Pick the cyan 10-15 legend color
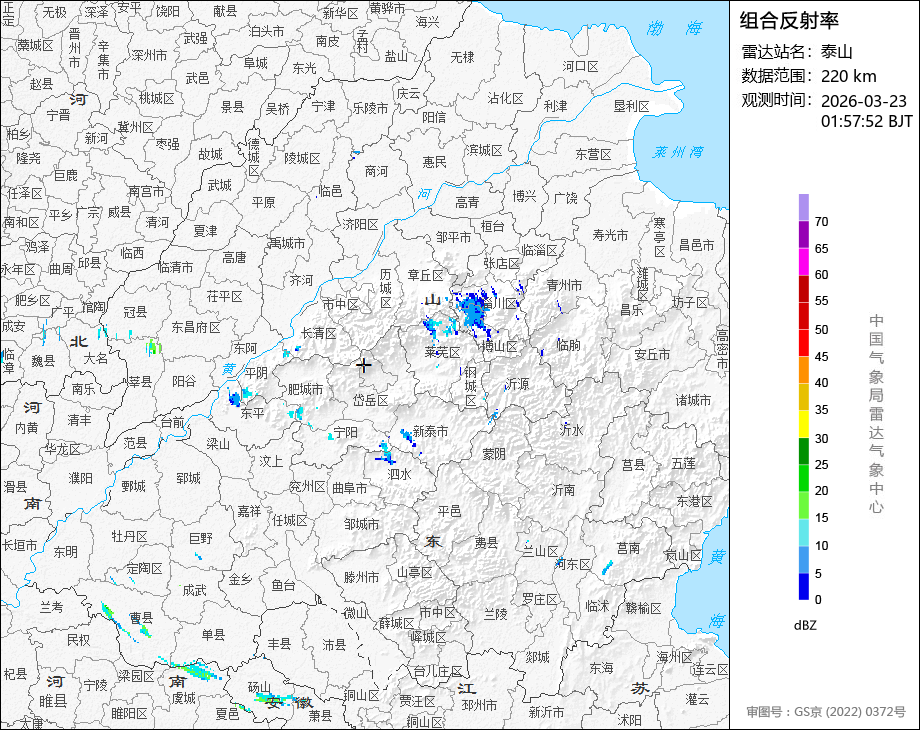920x730 pixels. tap(804, 532)
